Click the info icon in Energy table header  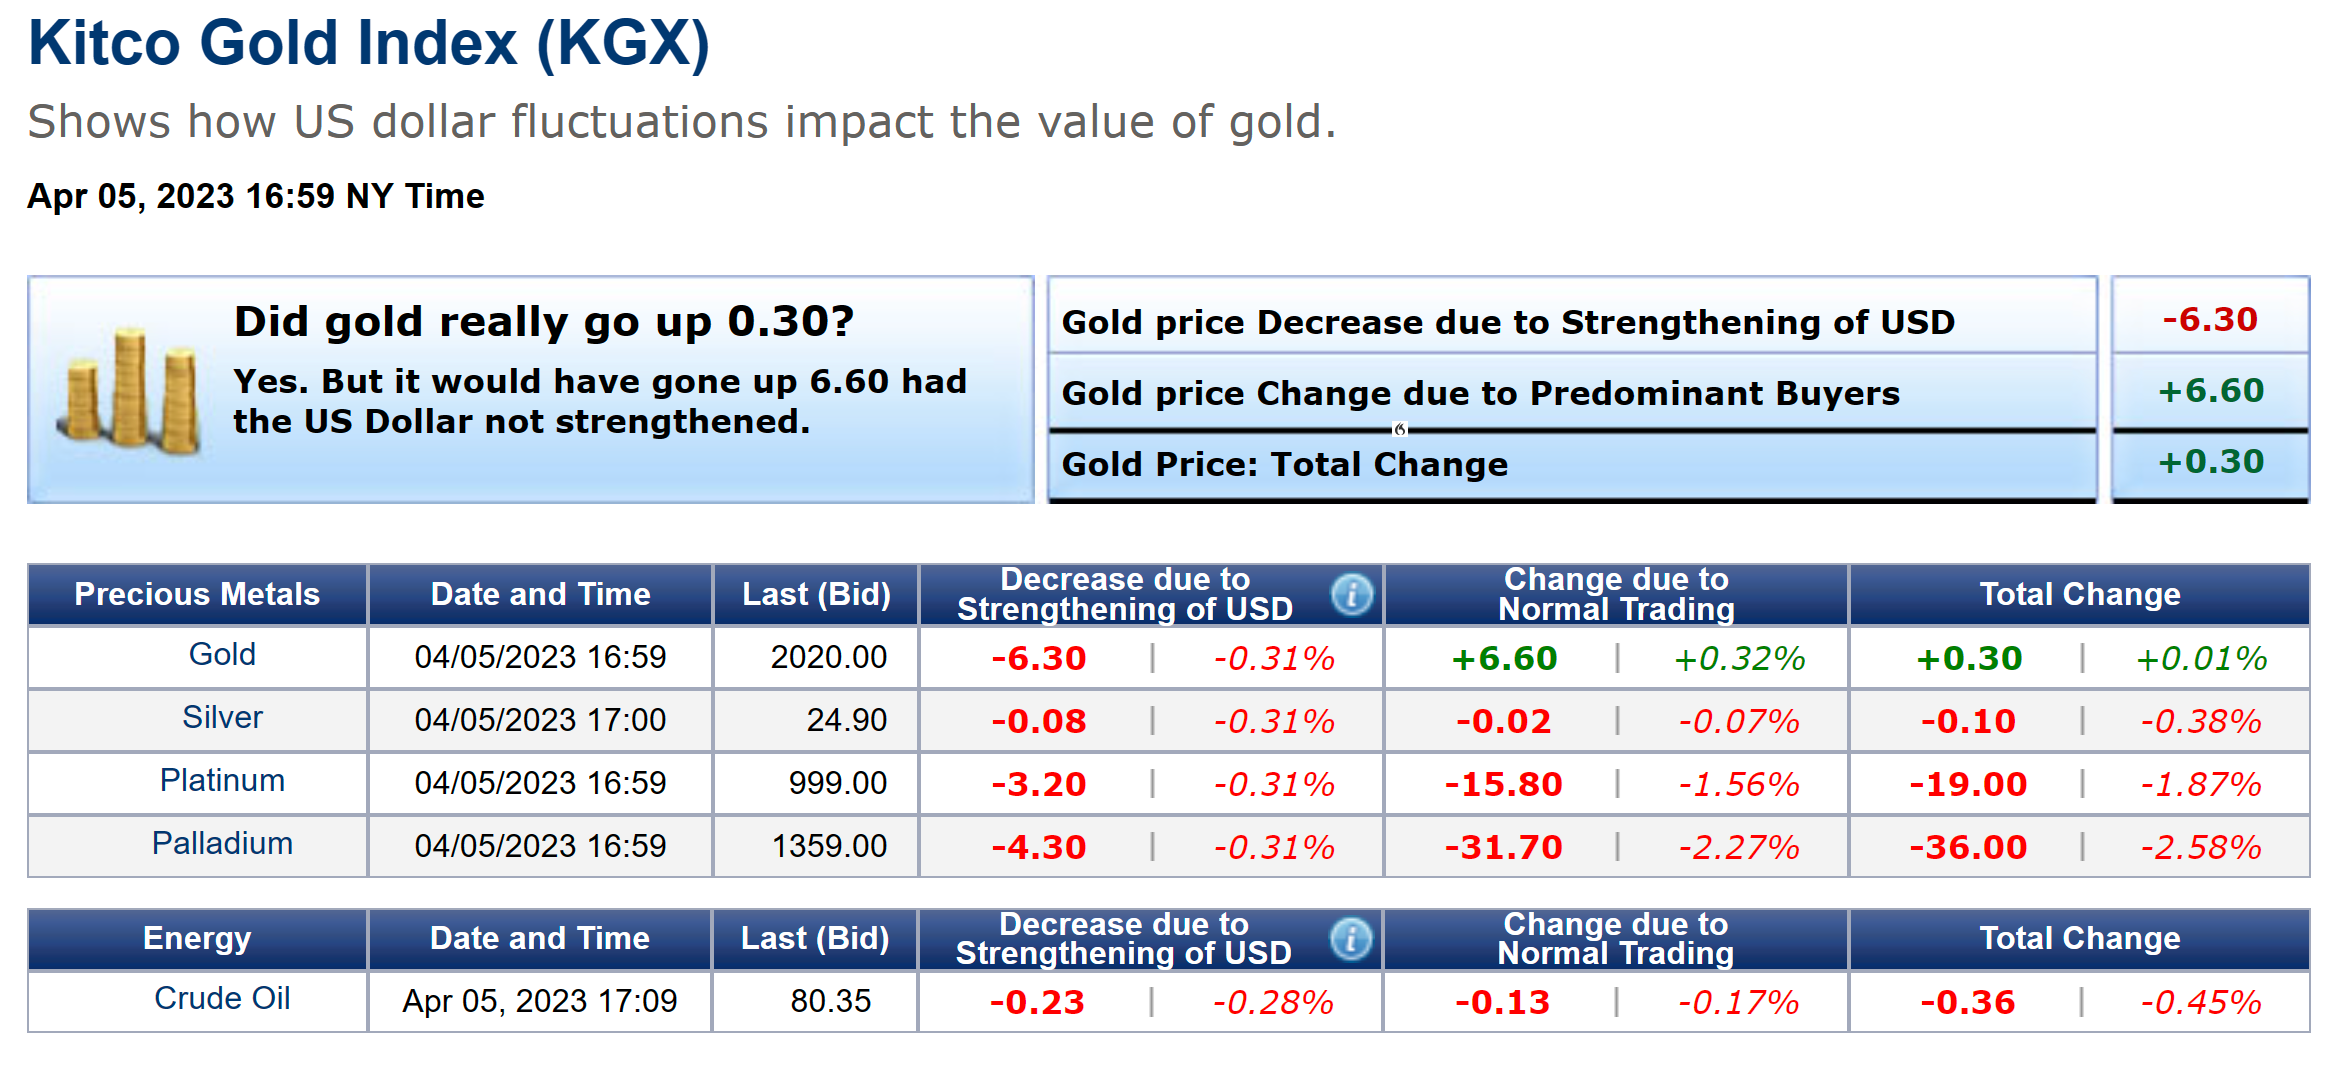(1351, 939)
